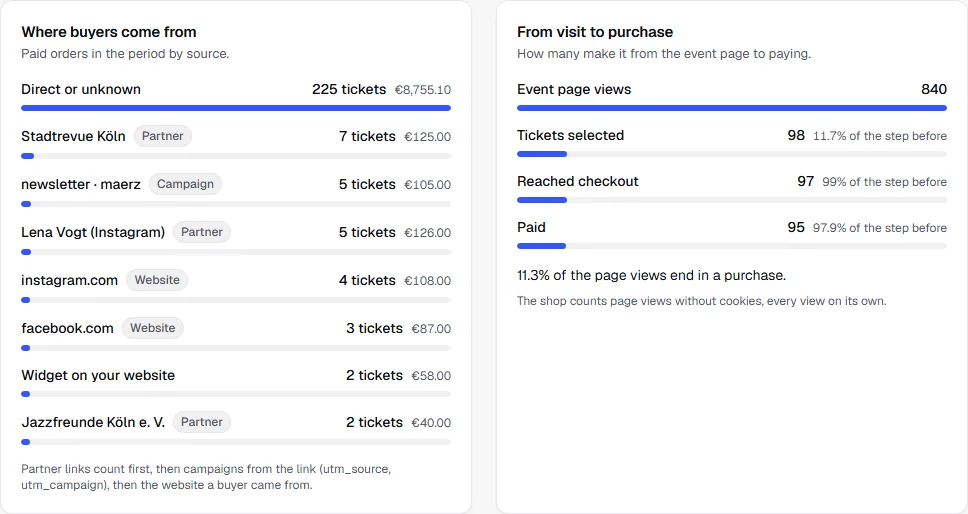This screenshot has width=968, height=514.
Task: Click the Partner badge next to Stadtrevue Köln
Action: coord(162,136)
